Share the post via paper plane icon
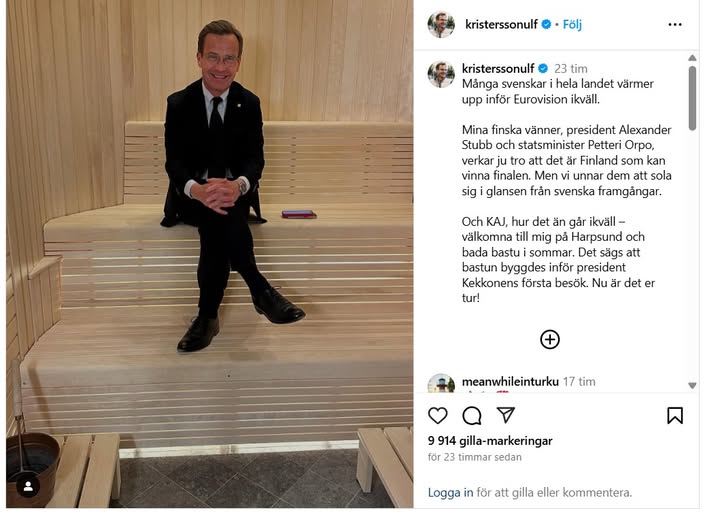The height and width of the screenshot is (517, 720). (x=506, y=415)
